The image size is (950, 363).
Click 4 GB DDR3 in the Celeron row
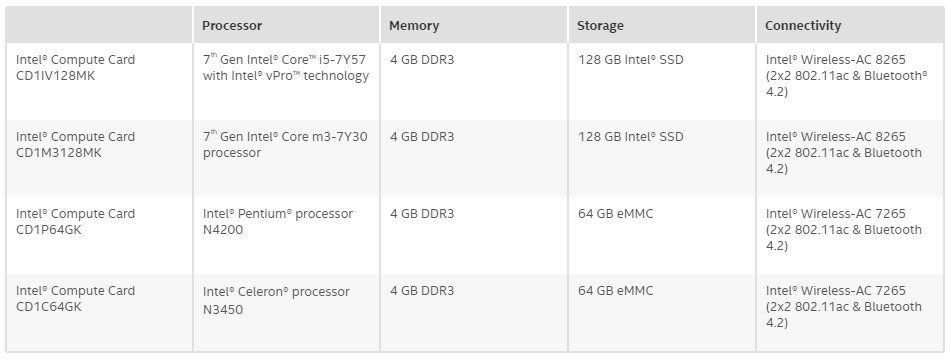click(x=422, y=290)
